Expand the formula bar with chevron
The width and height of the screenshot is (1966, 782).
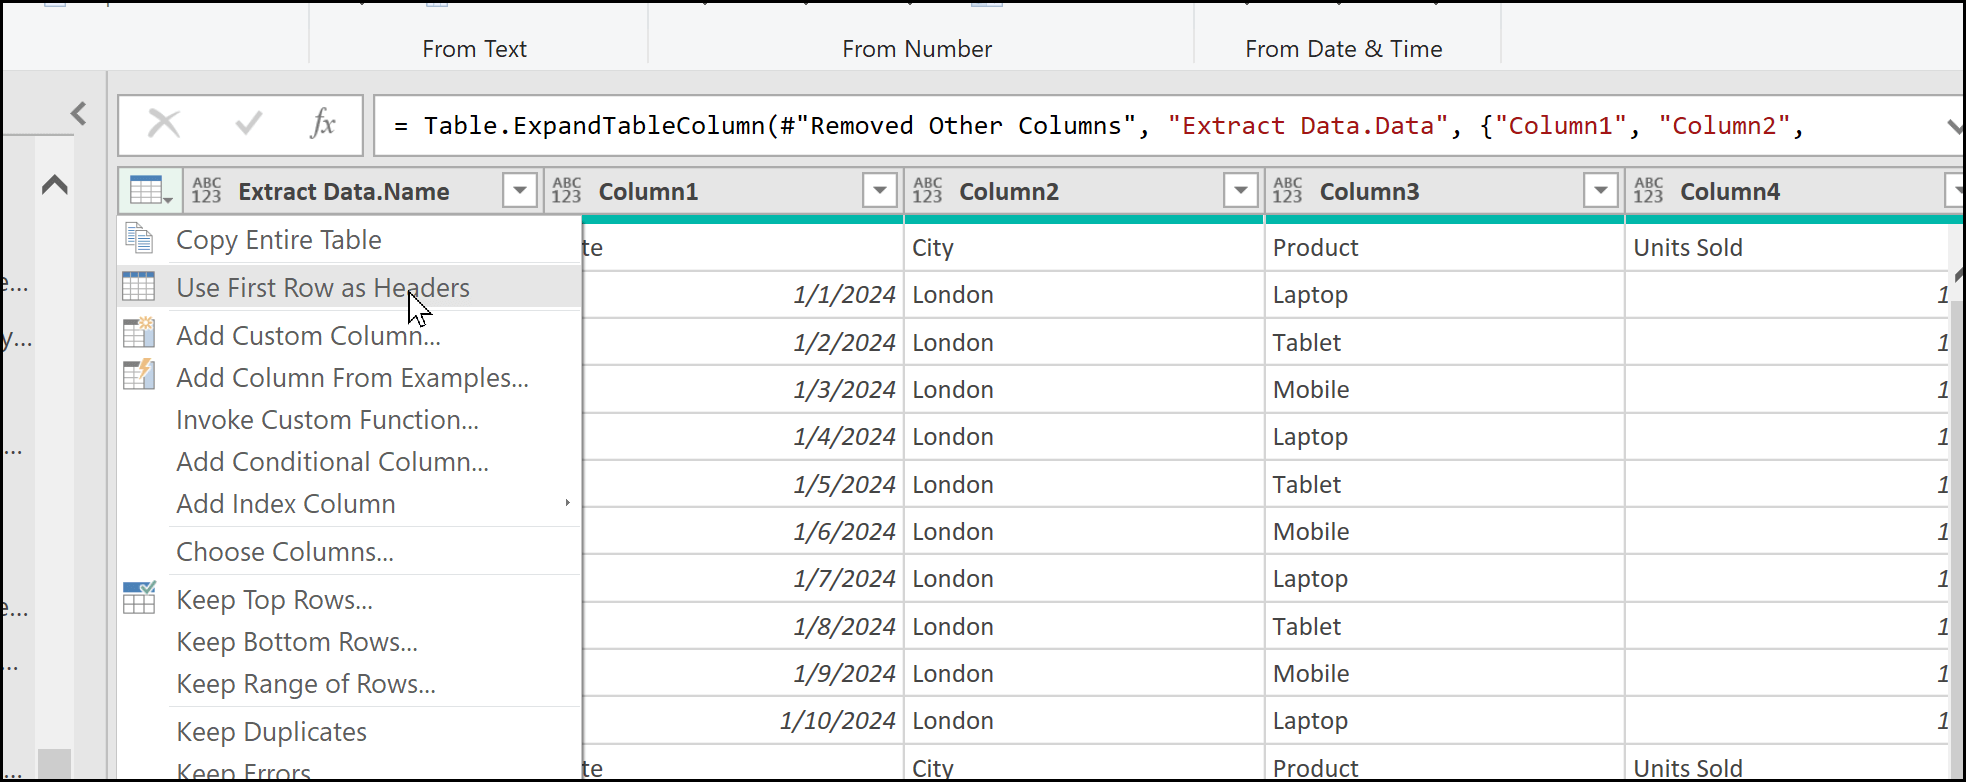1954,126
